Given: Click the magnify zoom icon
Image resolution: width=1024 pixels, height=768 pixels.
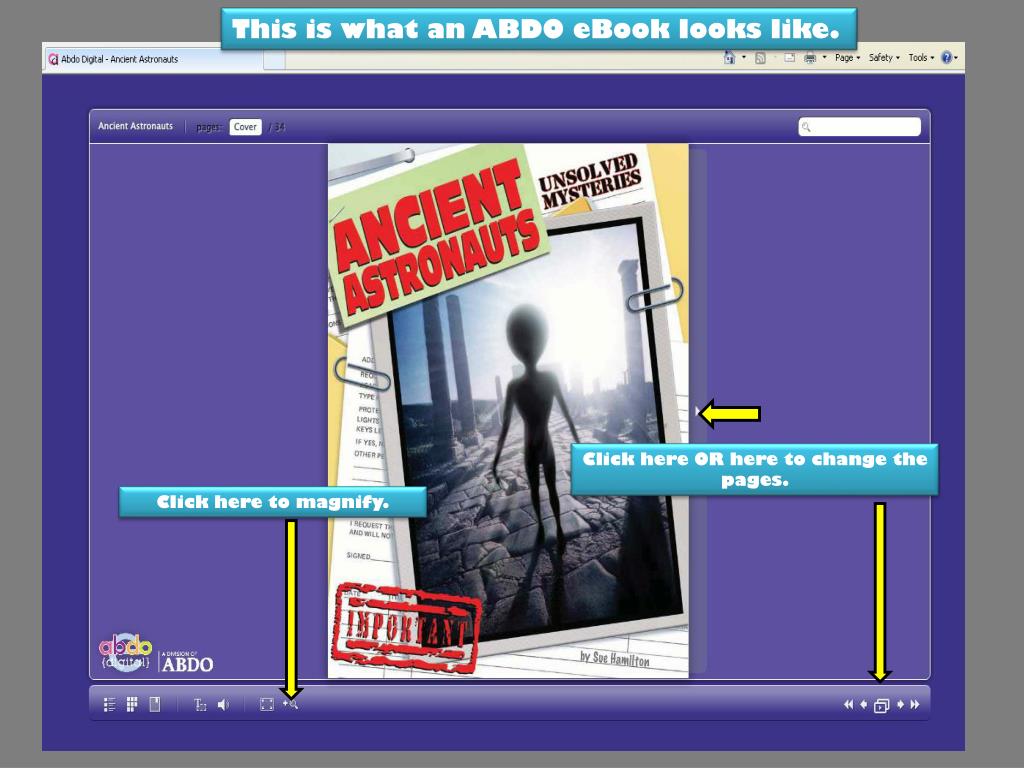Looking at the screenshot, I should click(x=291, y=704).
